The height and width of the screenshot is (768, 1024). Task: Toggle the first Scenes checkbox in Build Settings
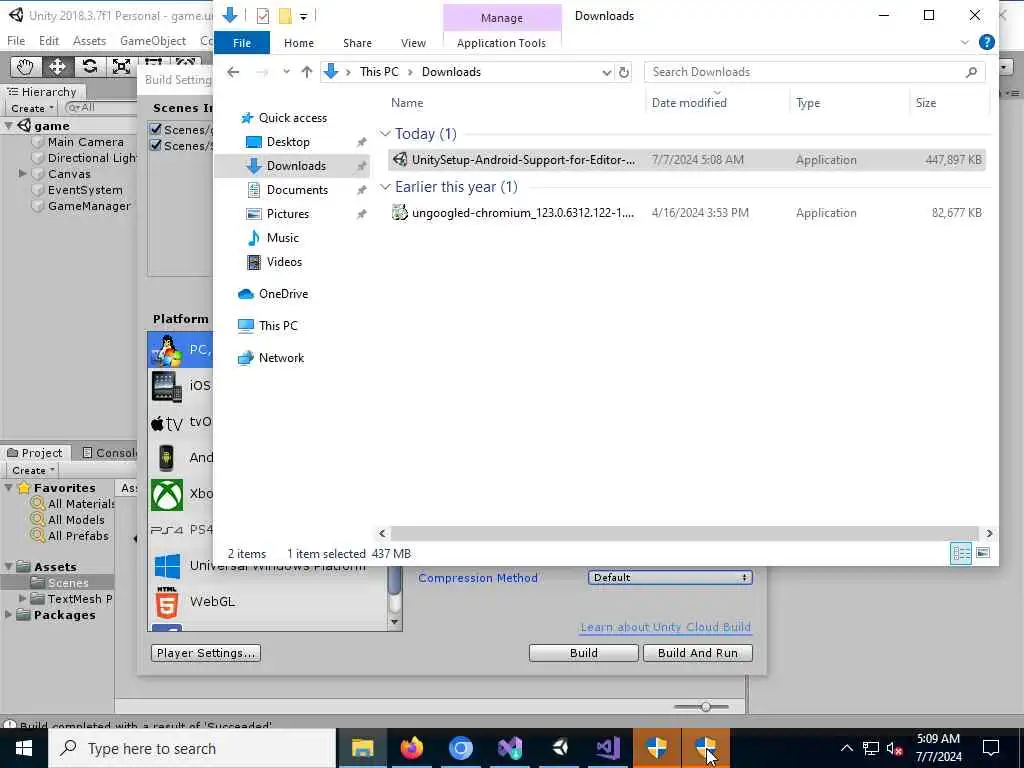(155, 129)
